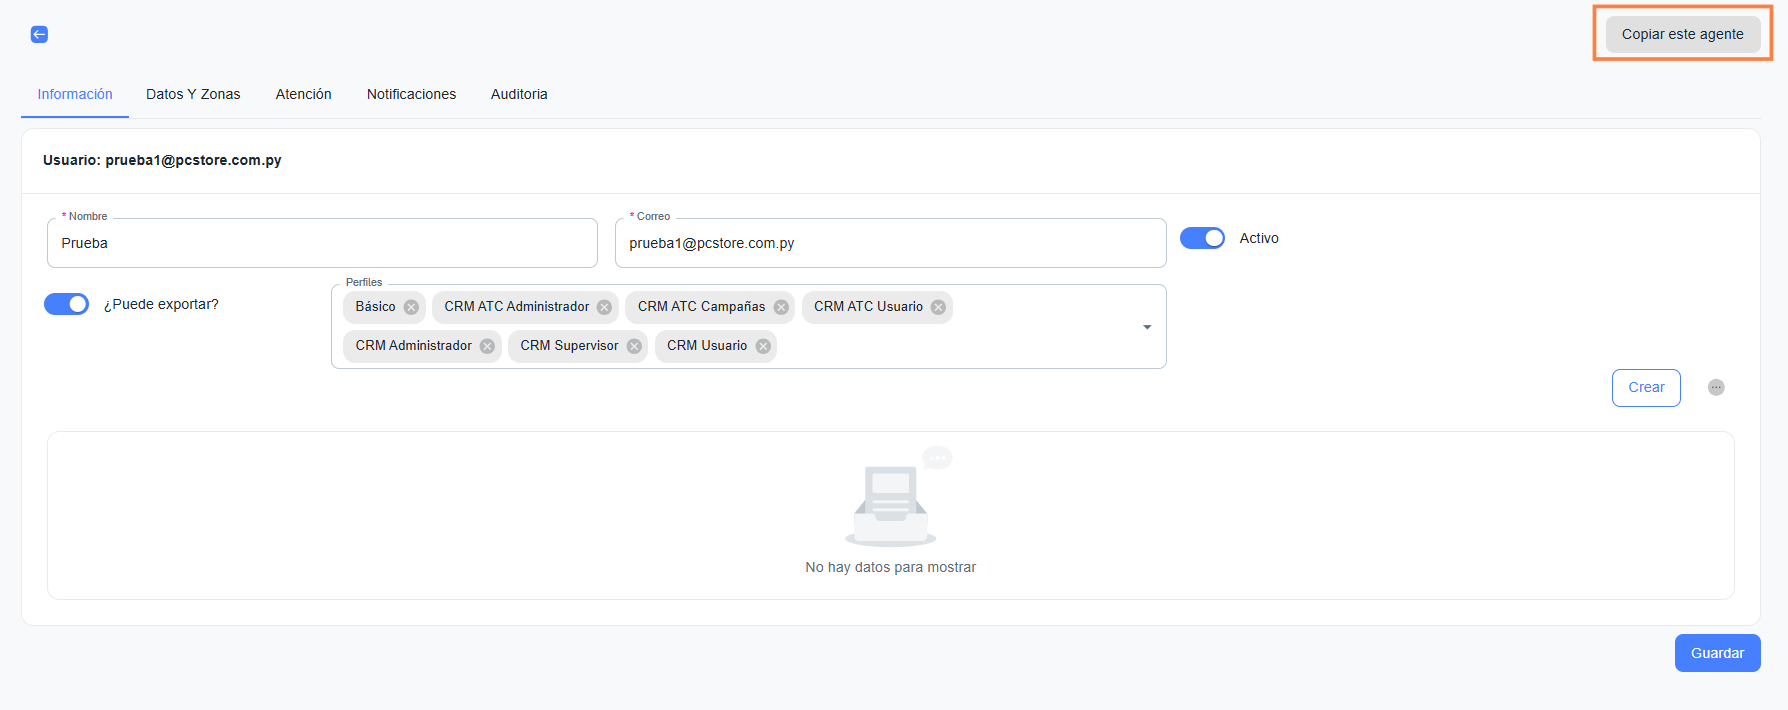The height and width of the screenshot is (710, 1788).
Task: Select the Auditoria tab
Action: point(519,94)
